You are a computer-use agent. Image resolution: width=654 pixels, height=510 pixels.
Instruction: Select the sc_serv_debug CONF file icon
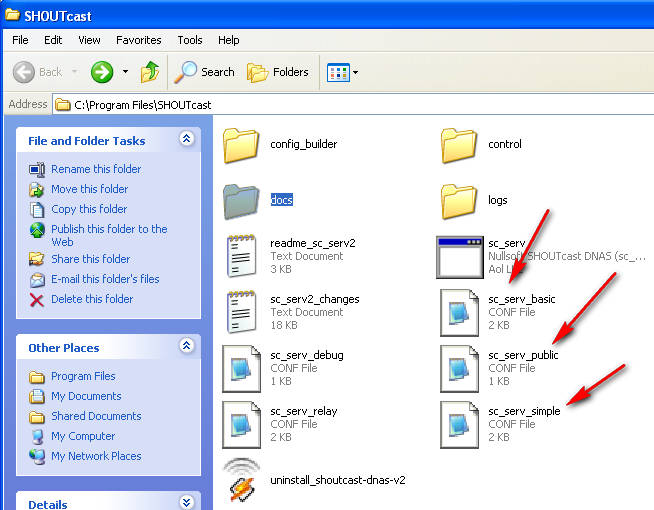click(x=241, y=369)
